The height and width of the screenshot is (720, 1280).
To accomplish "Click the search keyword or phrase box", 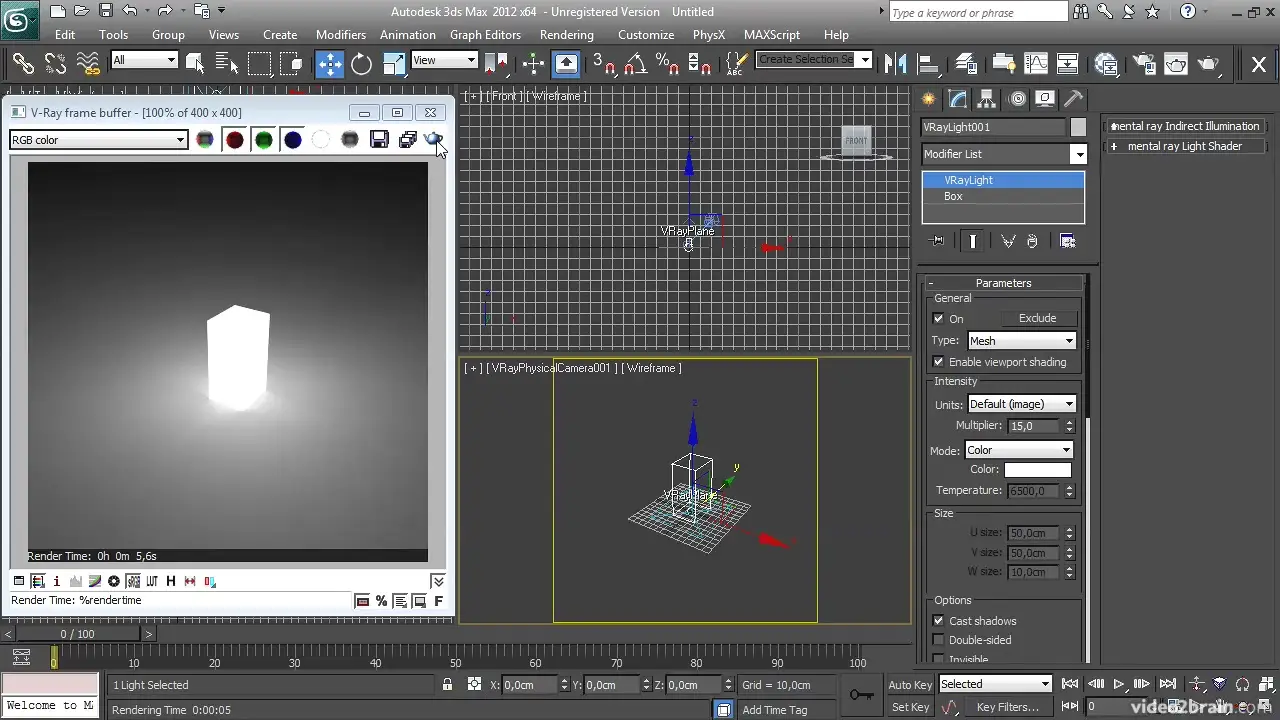I will tap(978, 13).
